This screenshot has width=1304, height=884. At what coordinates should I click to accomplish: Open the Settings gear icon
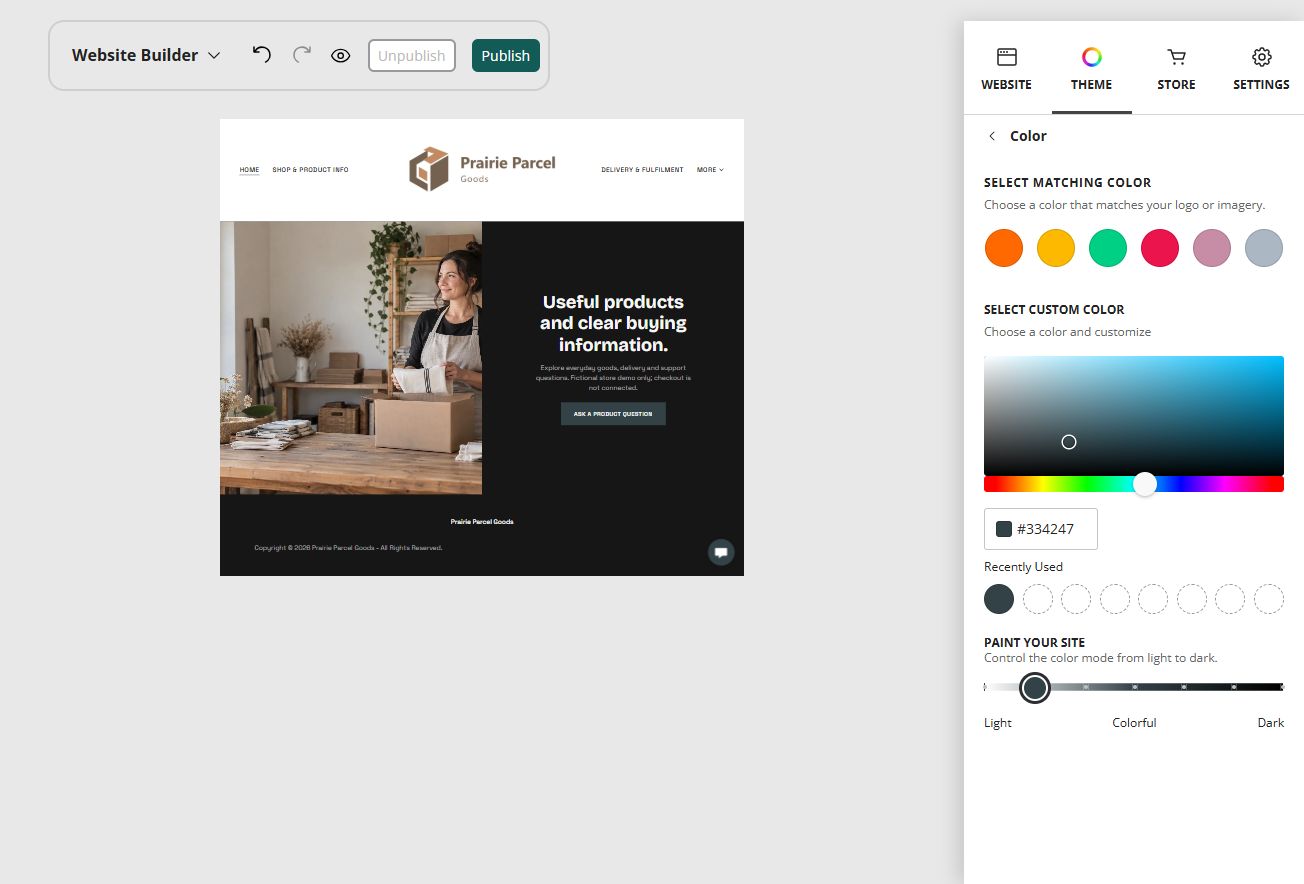1262,57
